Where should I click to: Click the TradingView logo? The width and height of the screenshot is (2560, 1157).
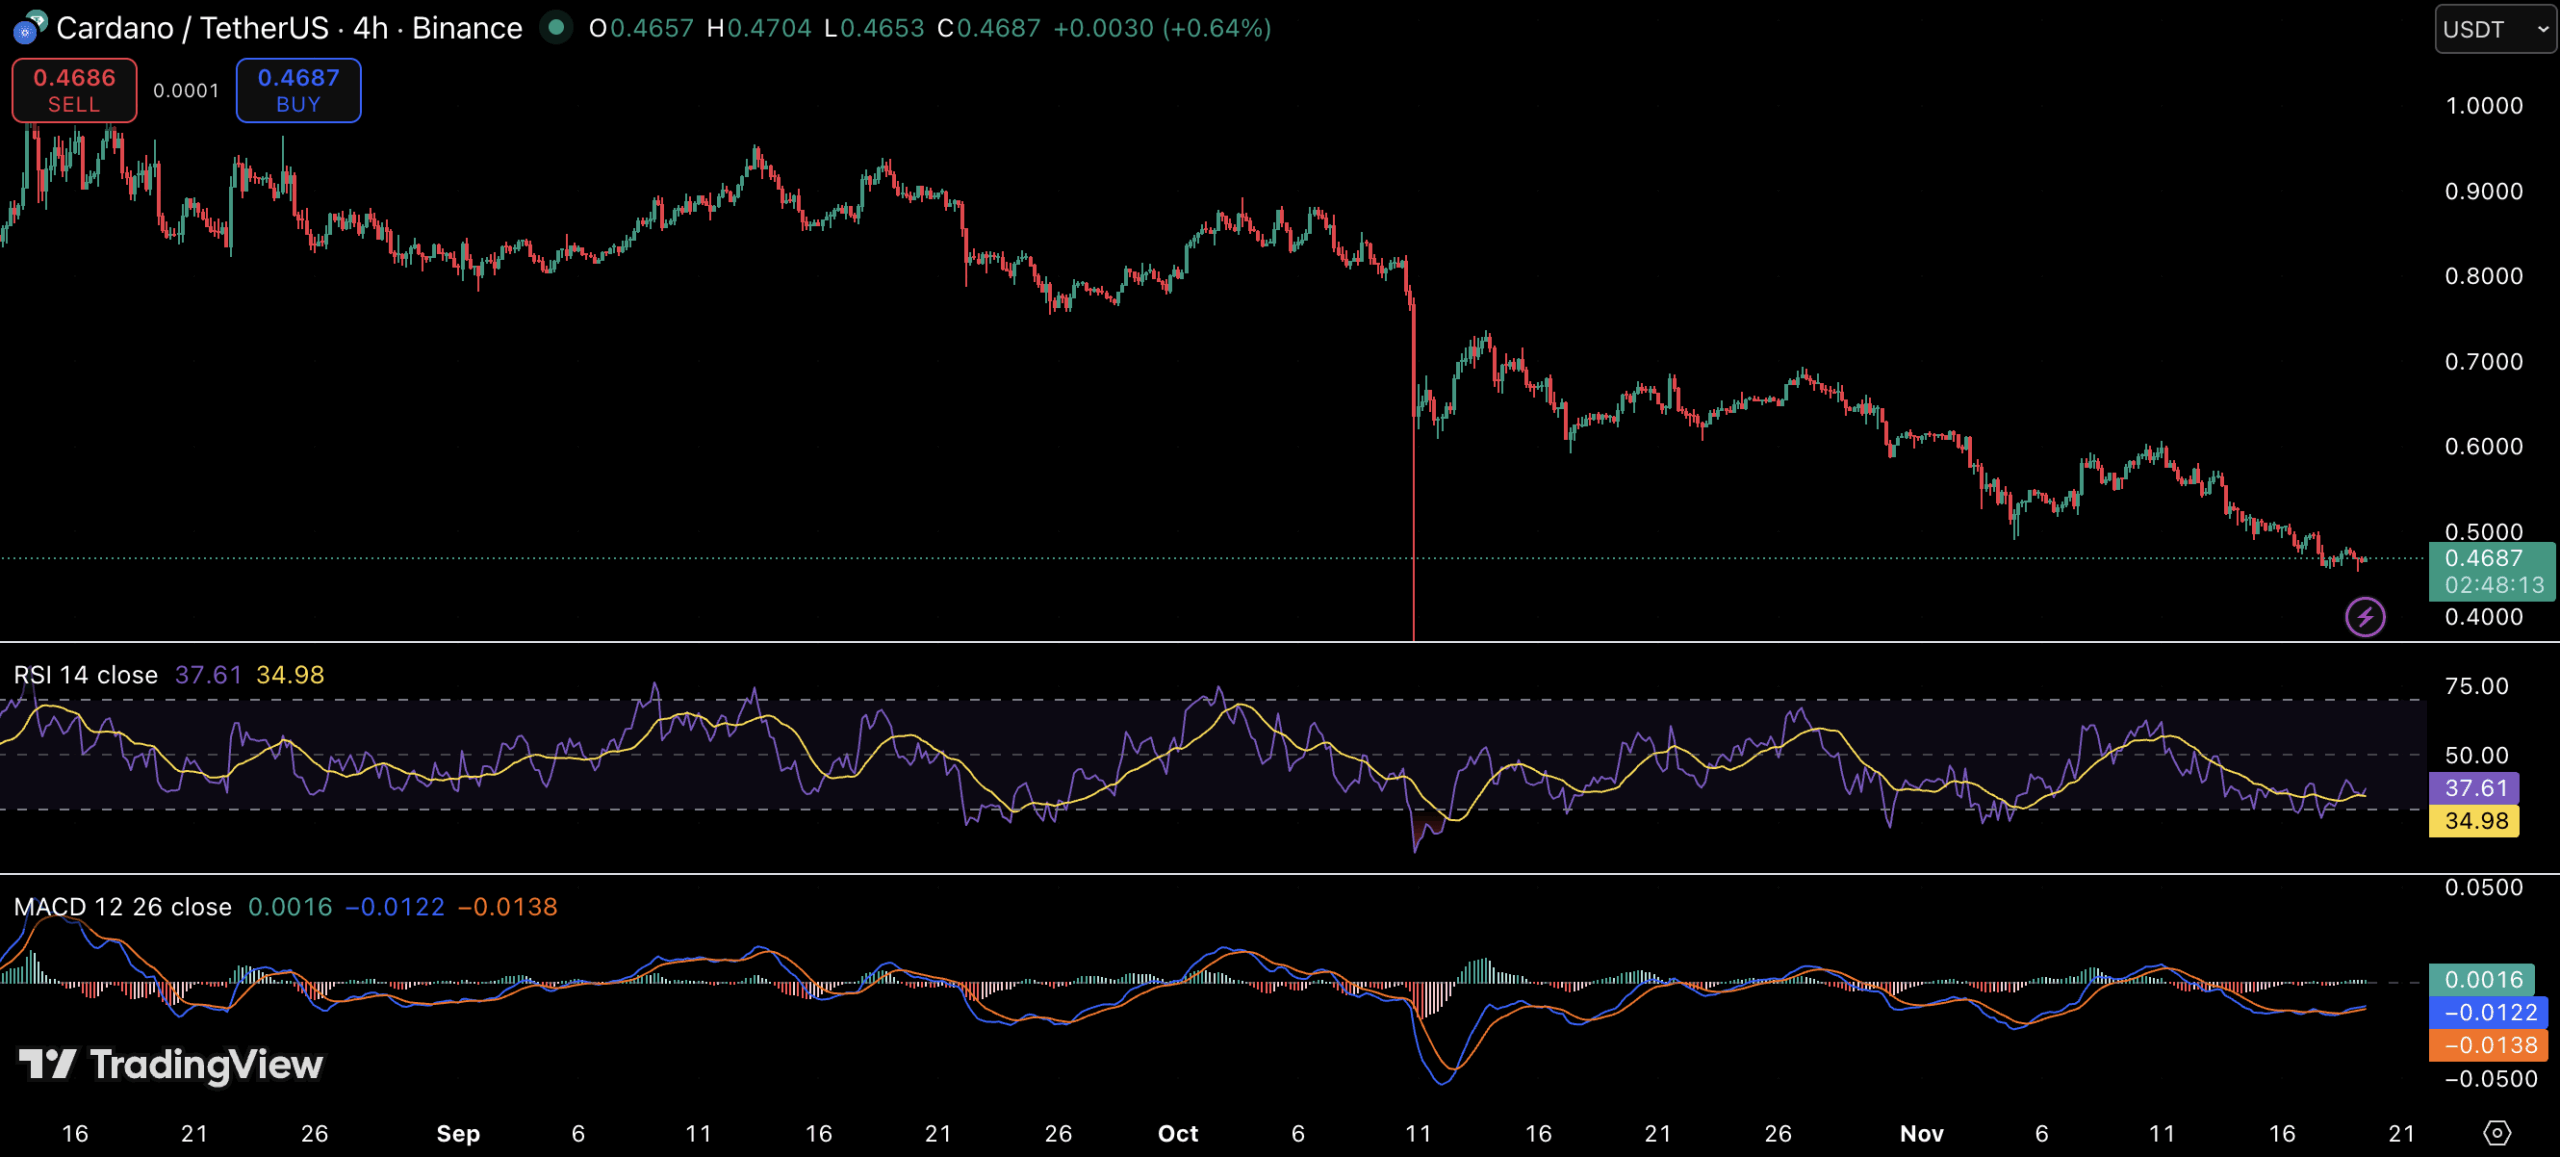(x=171, y=1064)
